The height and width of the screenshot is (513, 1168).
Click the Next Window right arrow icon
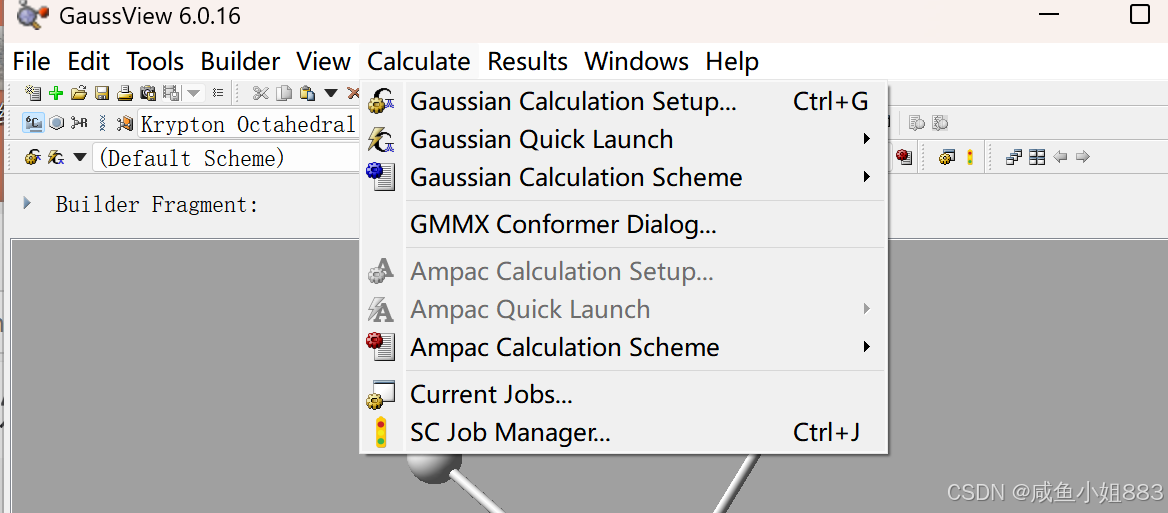tap(1083, 157)
